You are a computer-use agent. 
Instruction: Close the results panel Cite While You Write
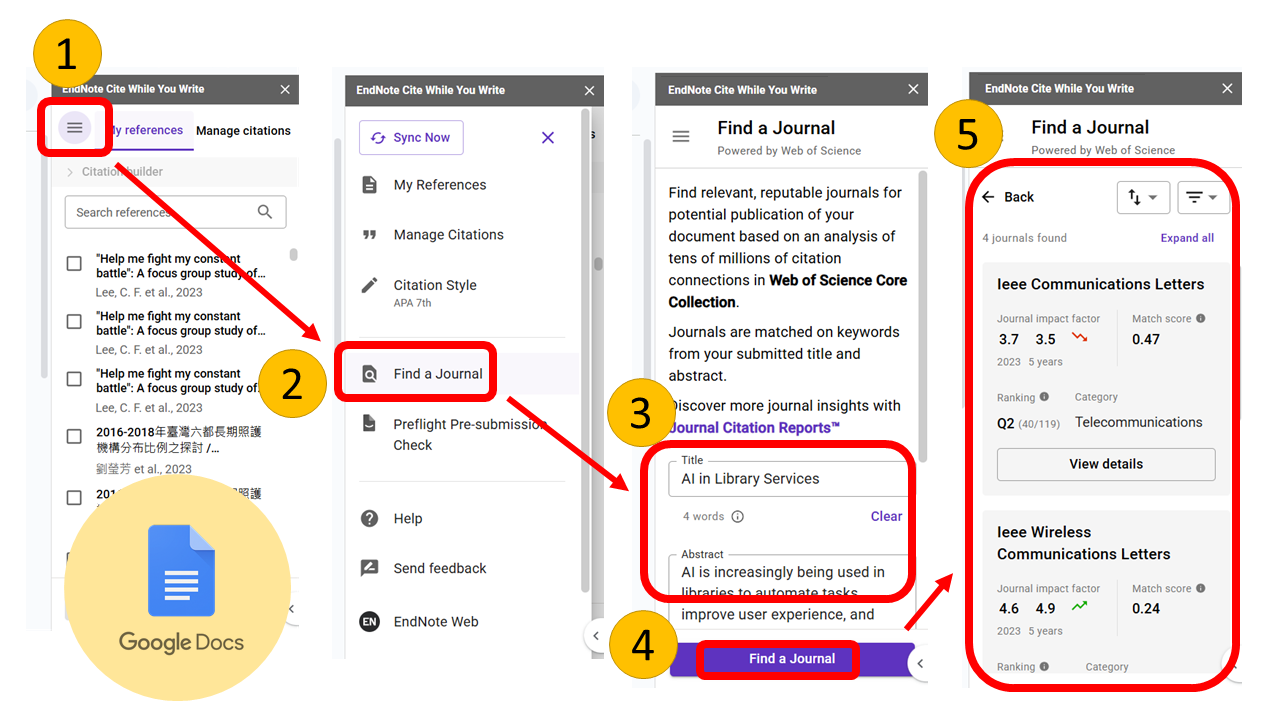(1227, 88)
